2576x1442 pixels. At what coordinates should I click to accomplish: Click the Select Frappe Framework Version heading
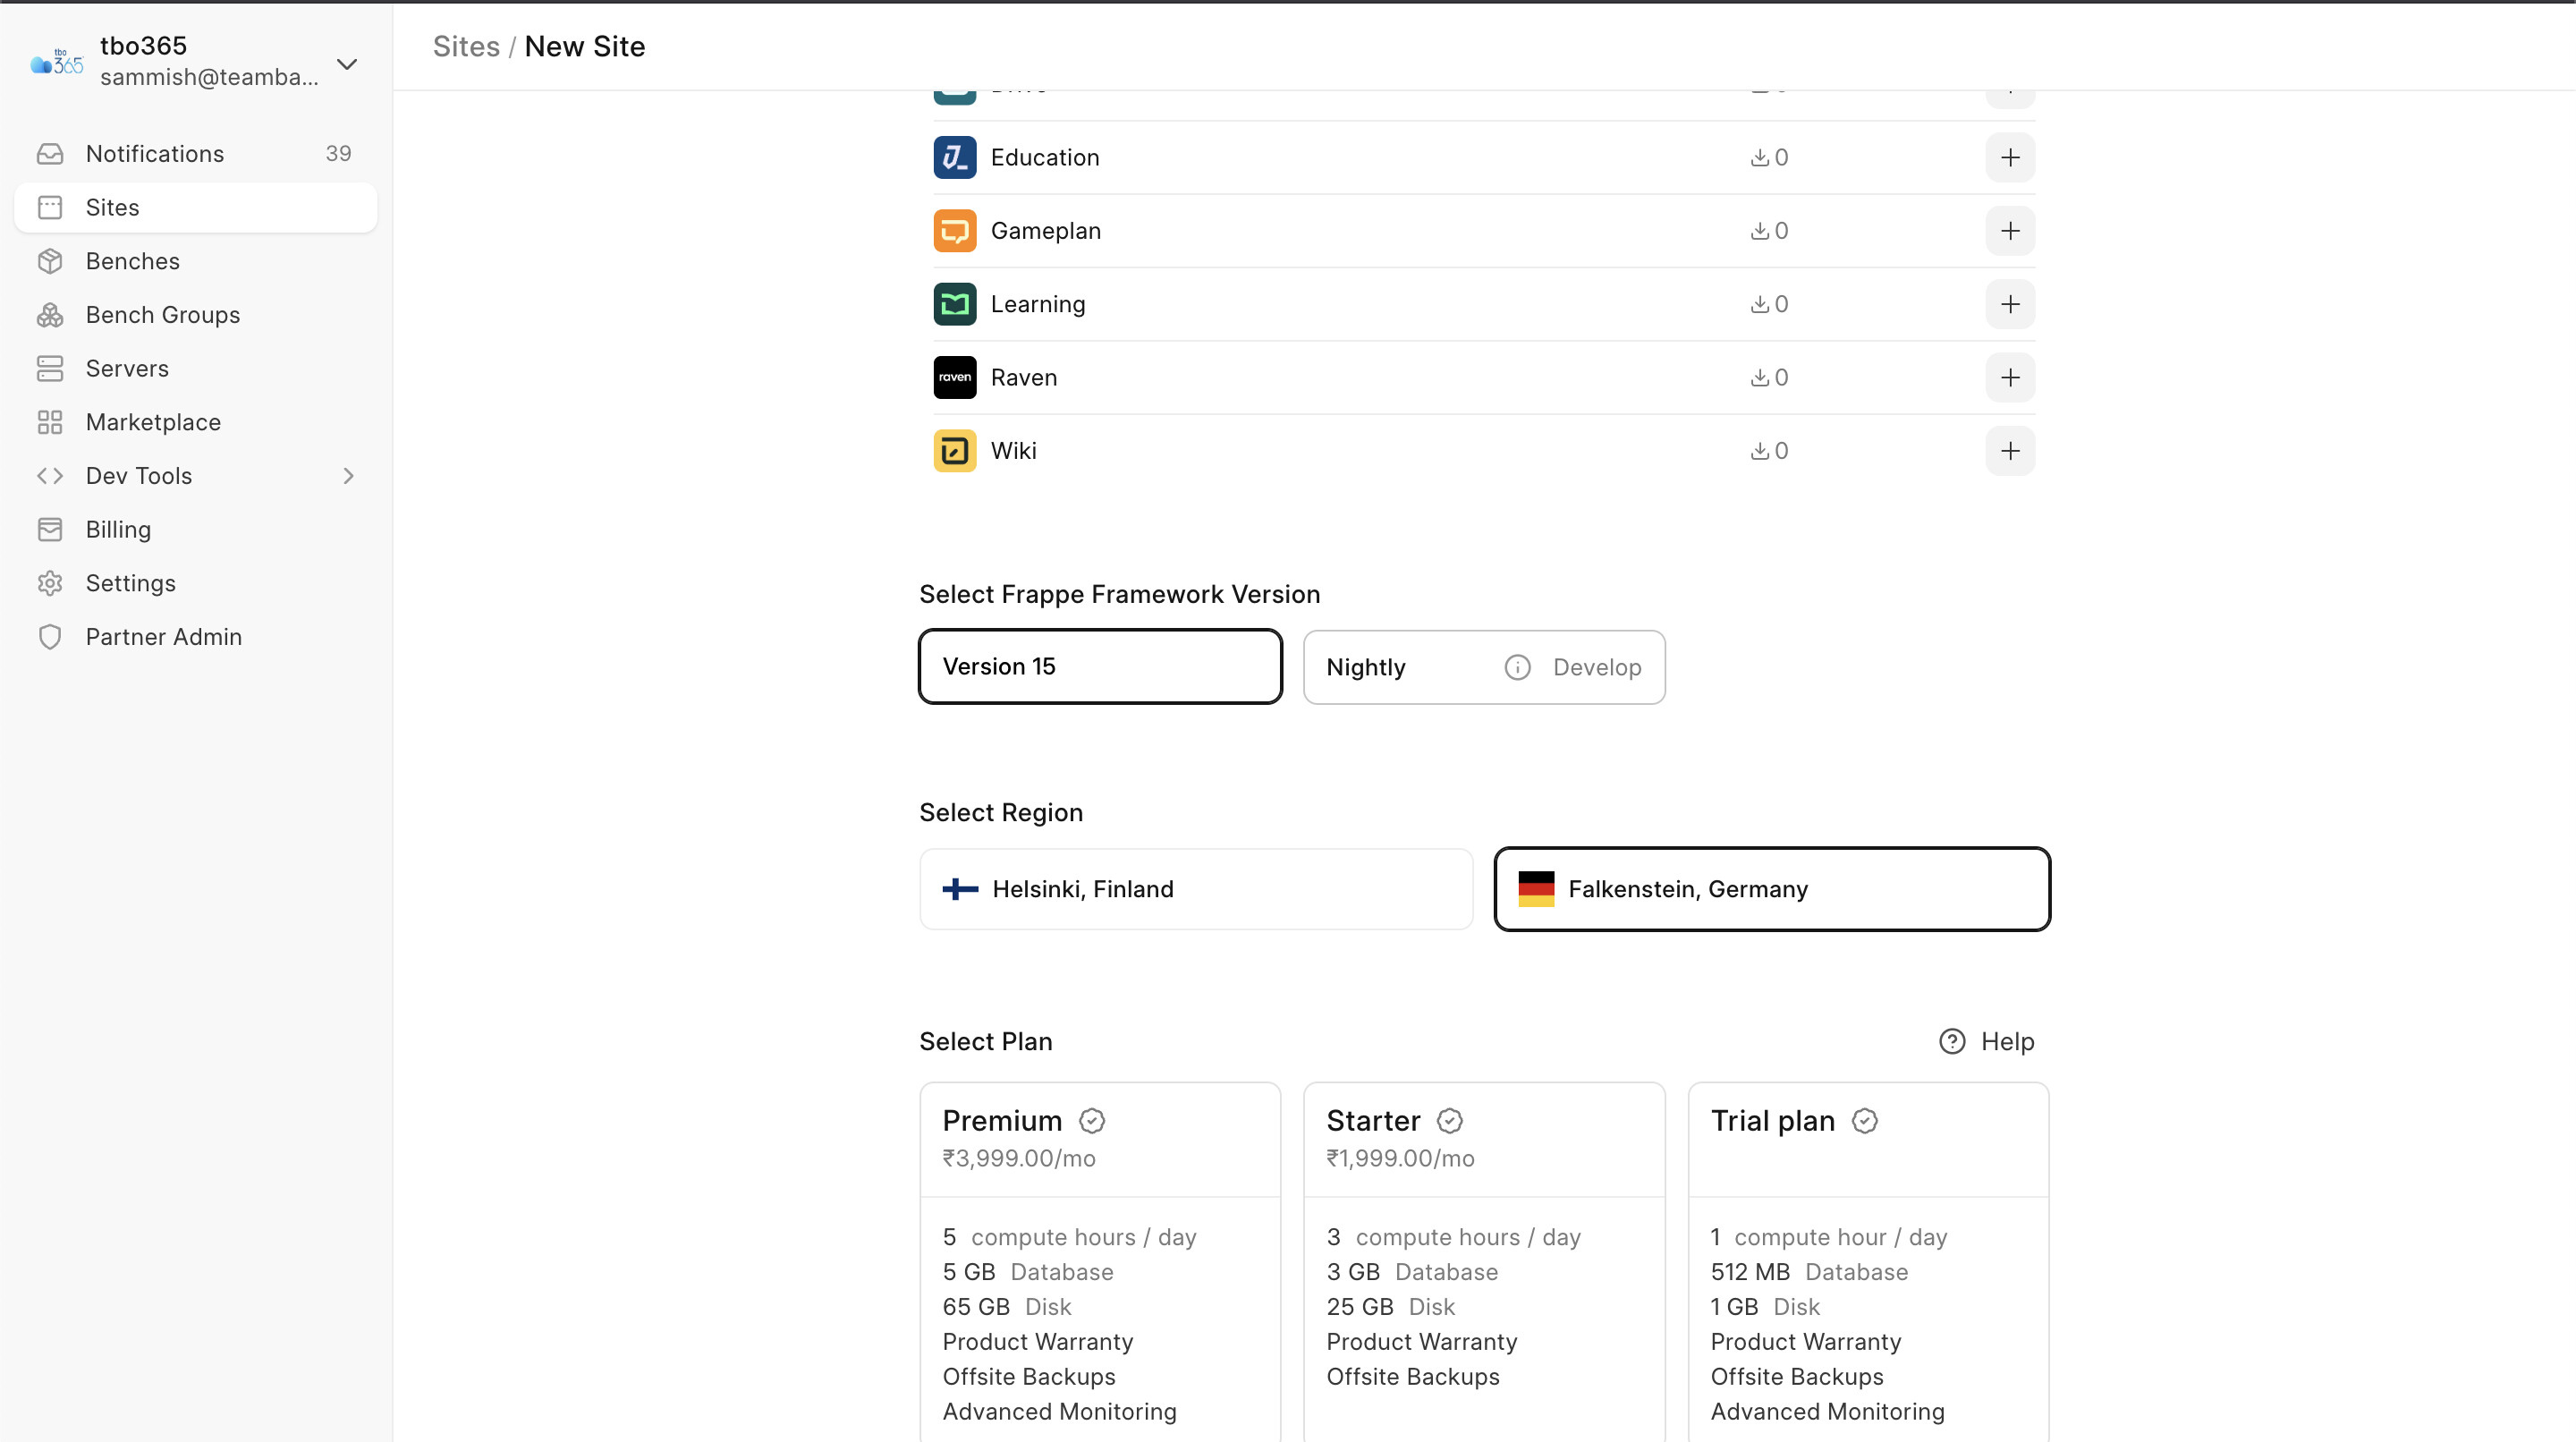click(x=1119, y=594)
